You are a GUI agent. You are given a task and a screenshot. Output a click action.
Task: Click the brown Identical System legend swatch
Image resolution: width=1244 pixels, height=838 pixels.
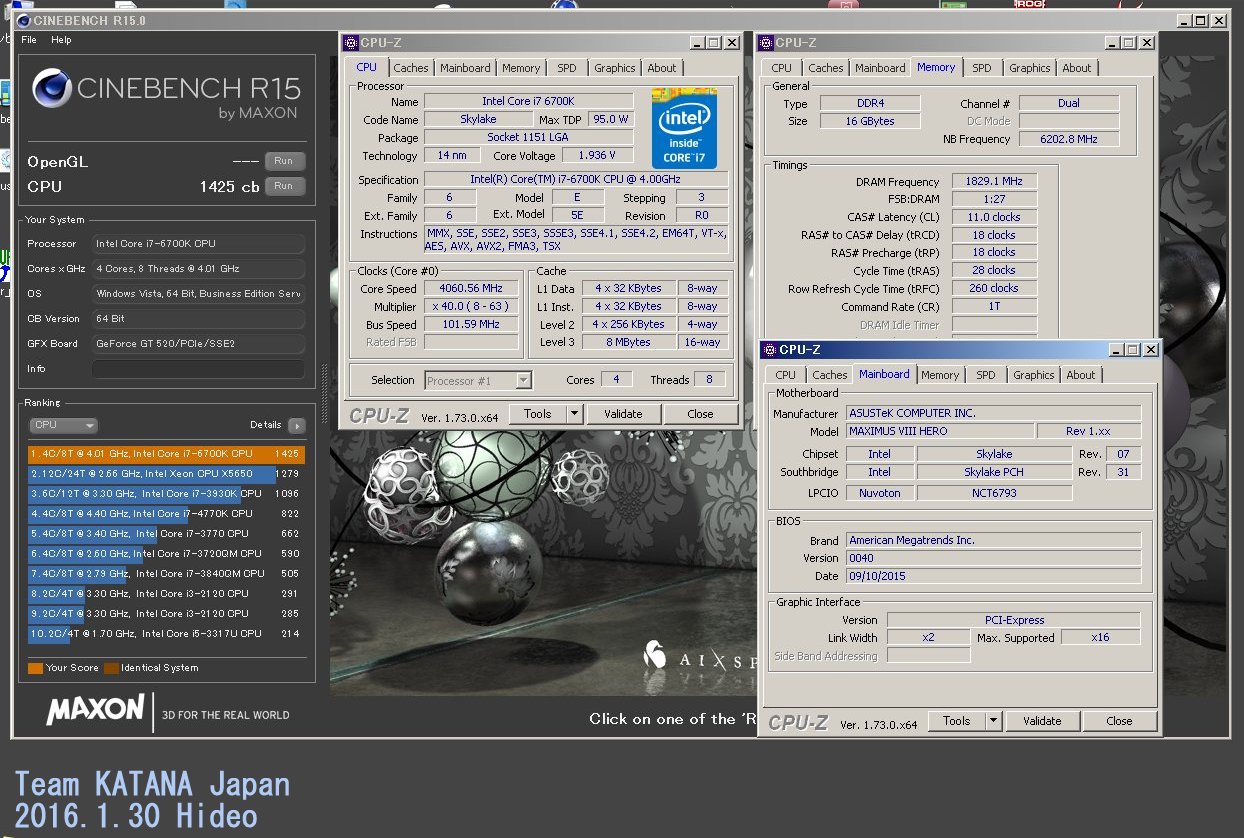coord(111,668)
